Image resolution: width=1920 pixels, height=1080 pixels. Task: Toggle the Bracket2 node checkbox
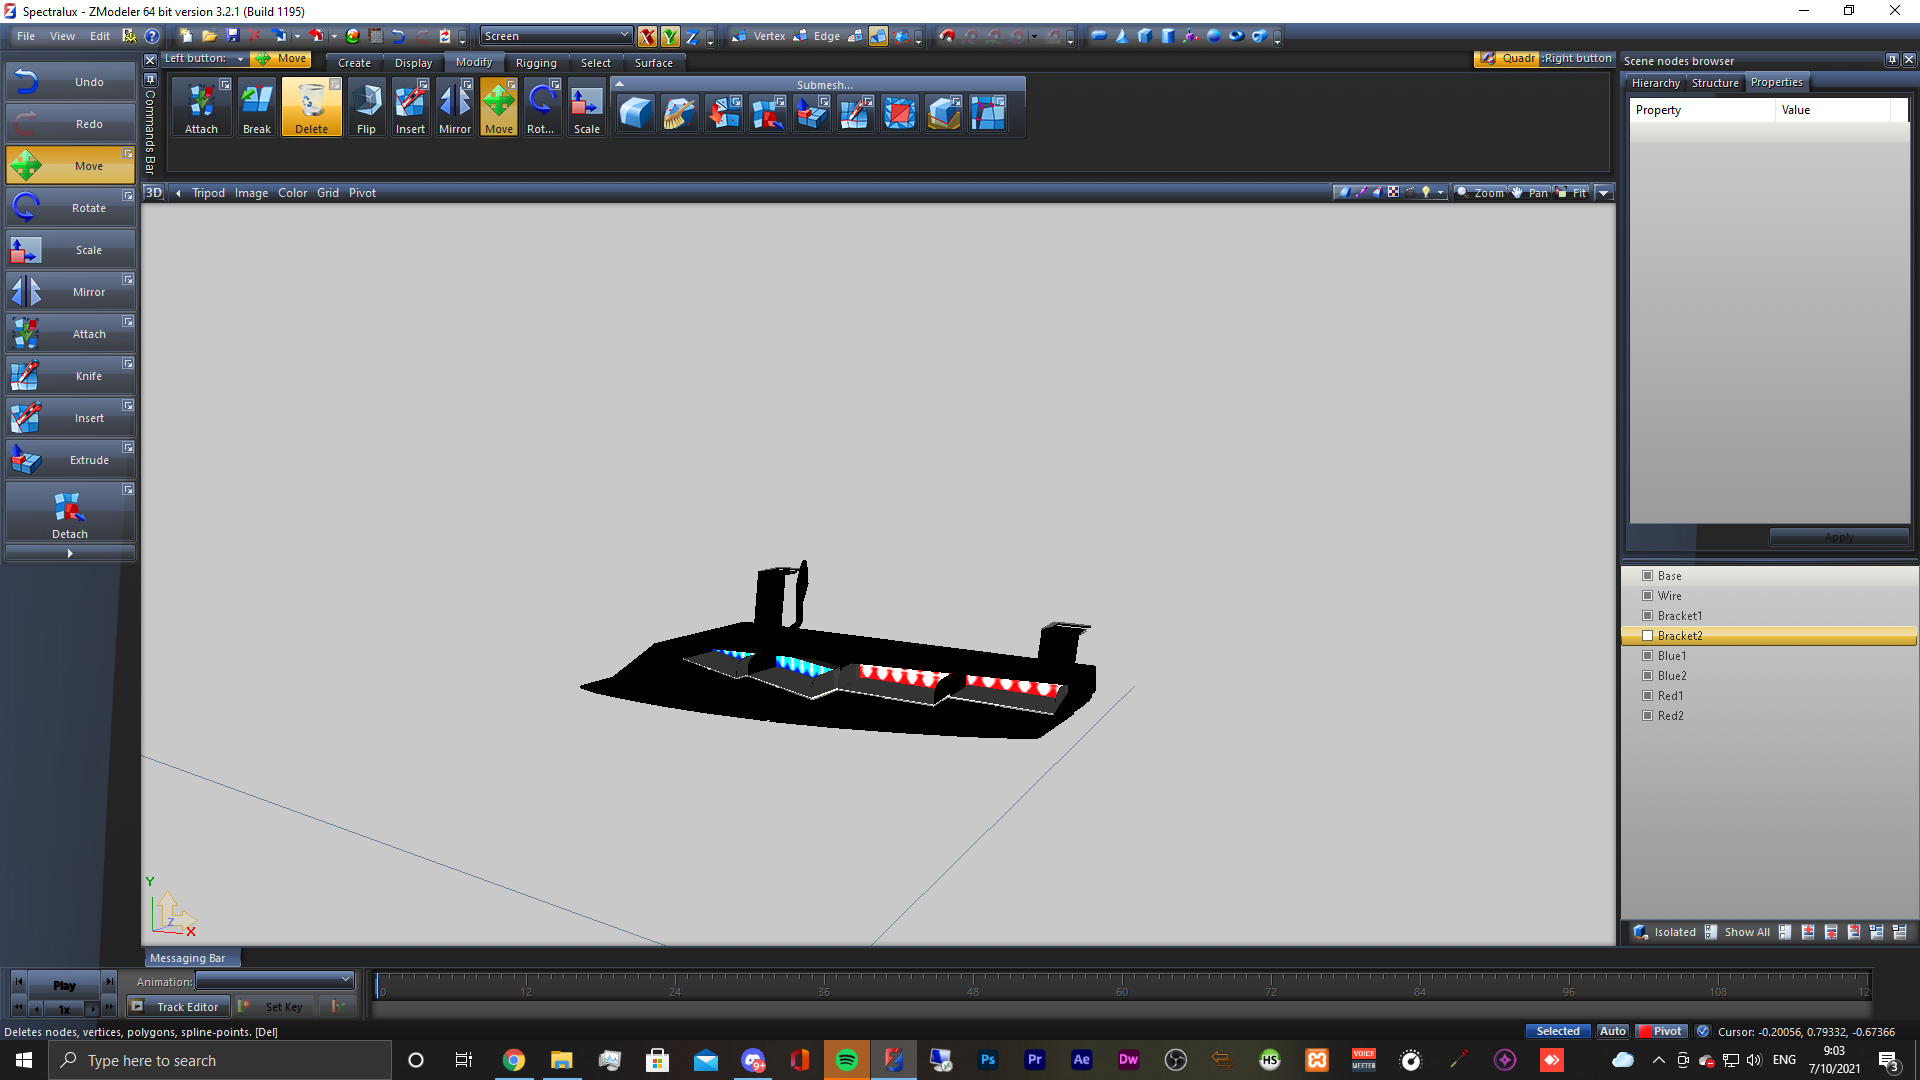pyautogui.click(x=1647, y=636)
